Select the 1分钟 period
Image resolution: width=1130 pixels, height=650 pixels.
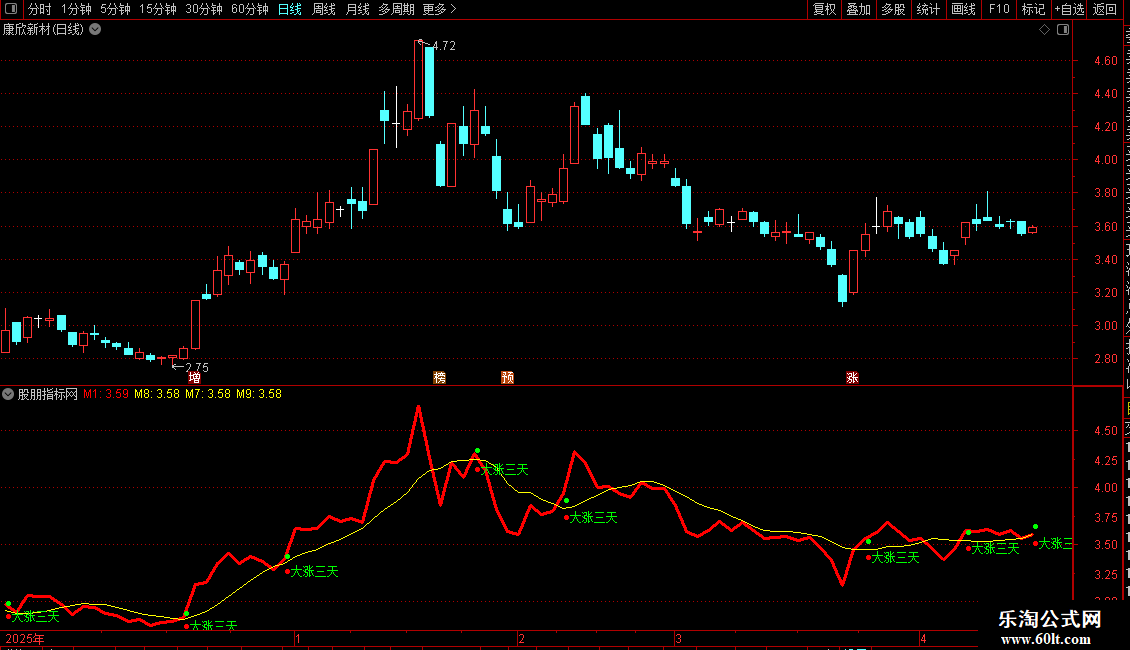[x=76, y=9]
